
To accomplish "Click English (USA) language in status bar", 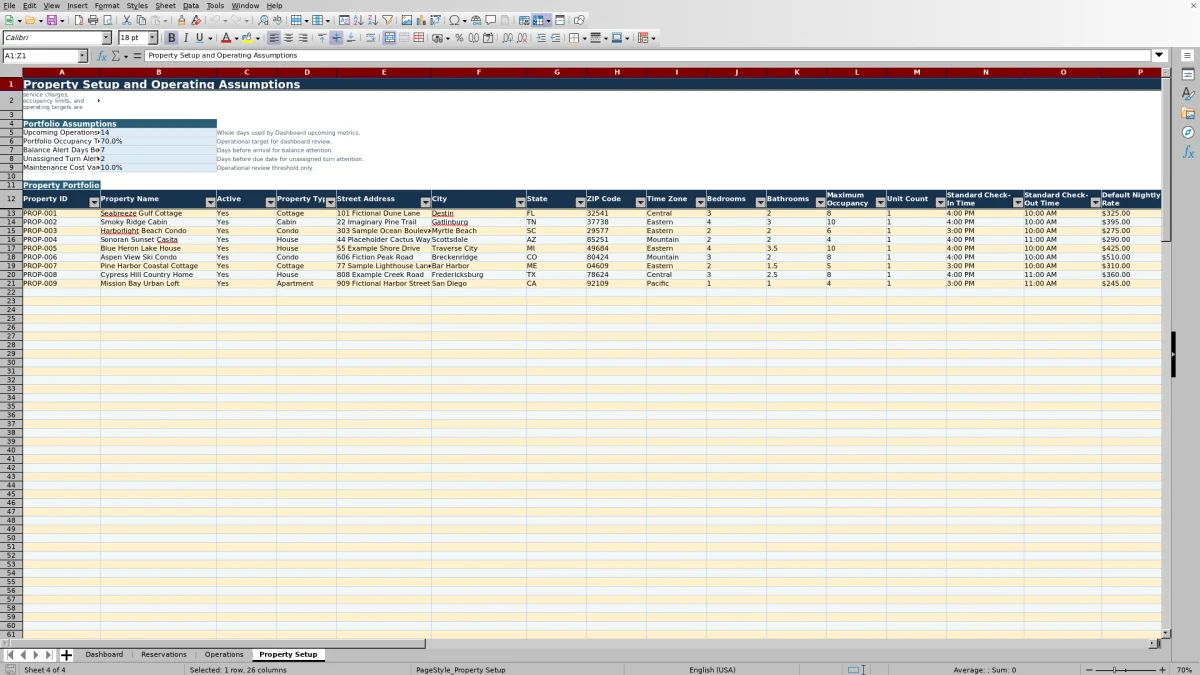I will 712,670.
